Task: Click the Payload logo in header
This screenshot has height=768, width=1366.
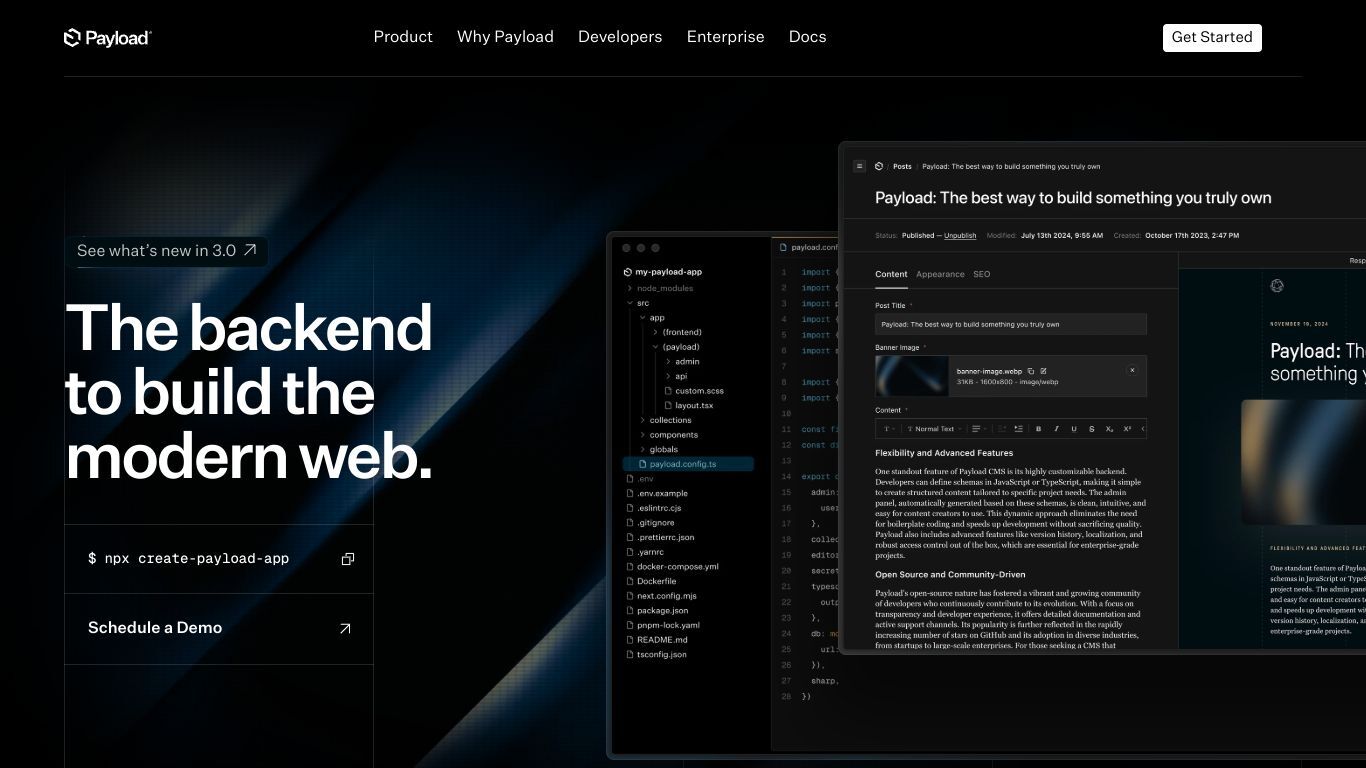Action: [x=107, y=38]
